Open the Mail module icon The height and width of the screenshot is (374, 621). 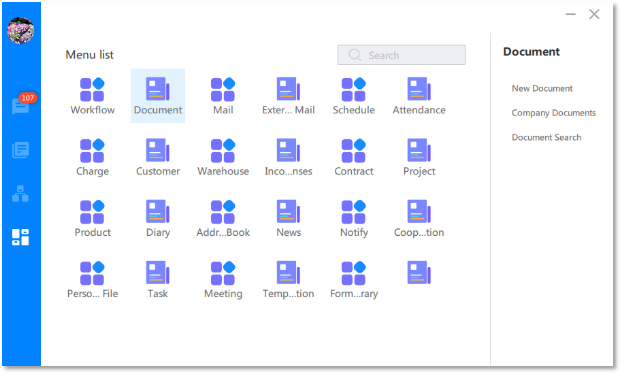coord(223,90)
